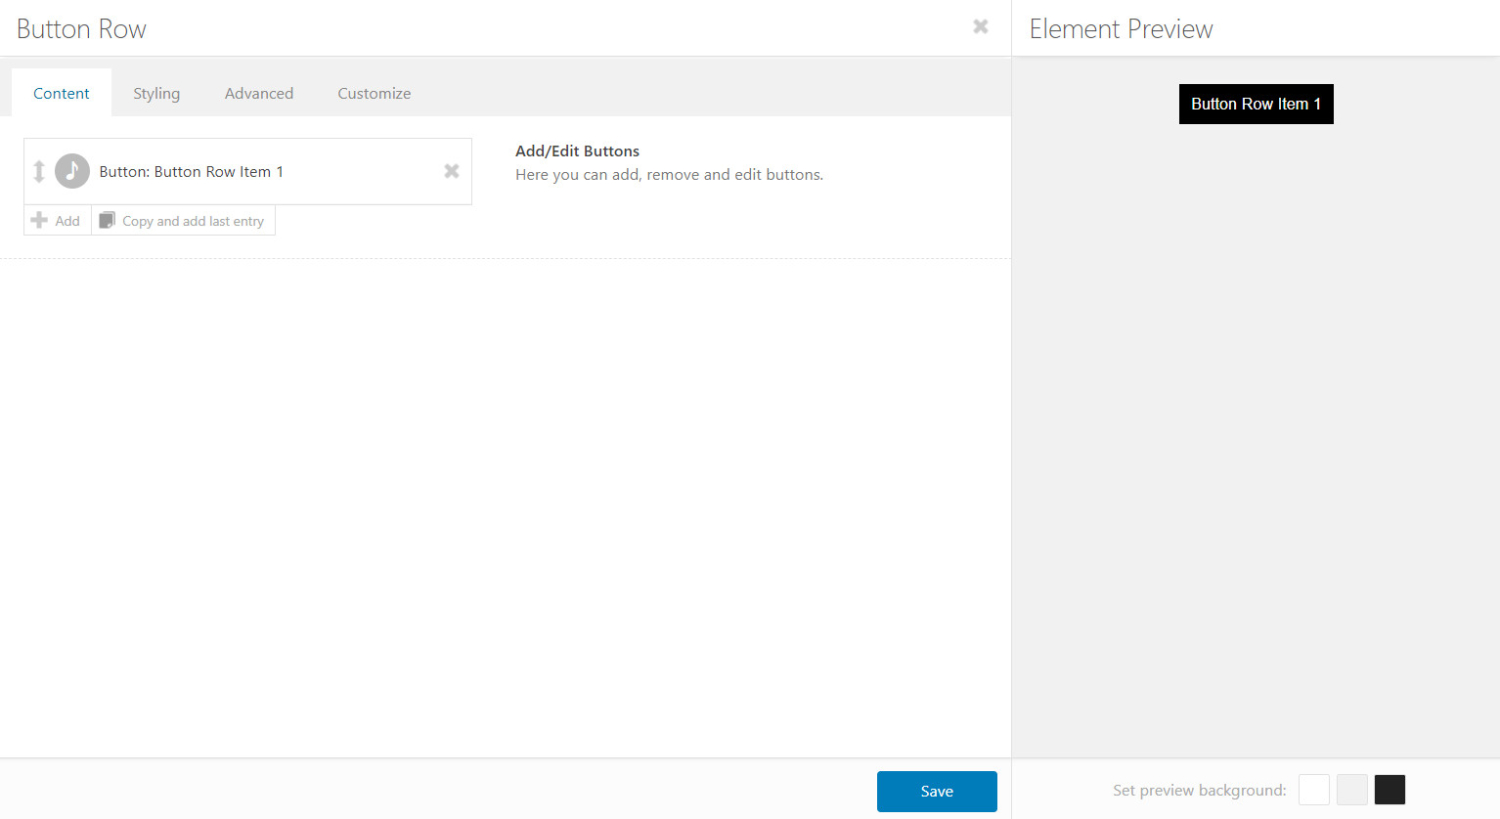Set preview background to gray
Image resolution: width=1500 pixels, height=819 pixels.
[x=1352, y=789]
